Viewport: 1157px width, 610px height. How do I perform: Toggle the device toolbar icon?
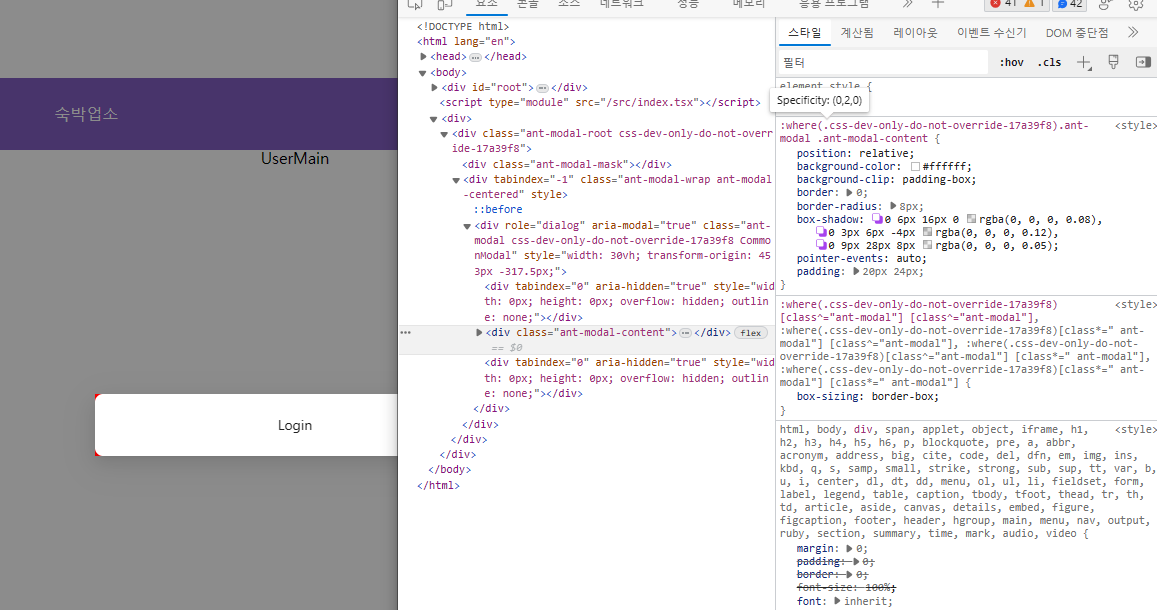point(444,4)
